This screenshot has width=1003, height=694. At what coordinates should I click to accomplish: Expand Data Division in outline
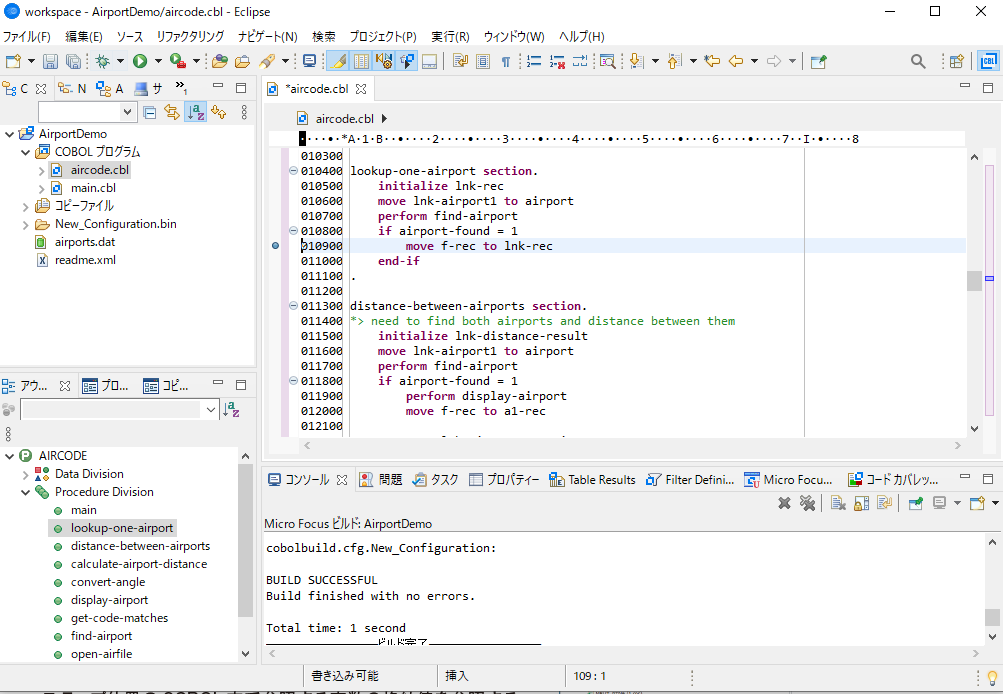pyautogui.click(x=26, y=475)
